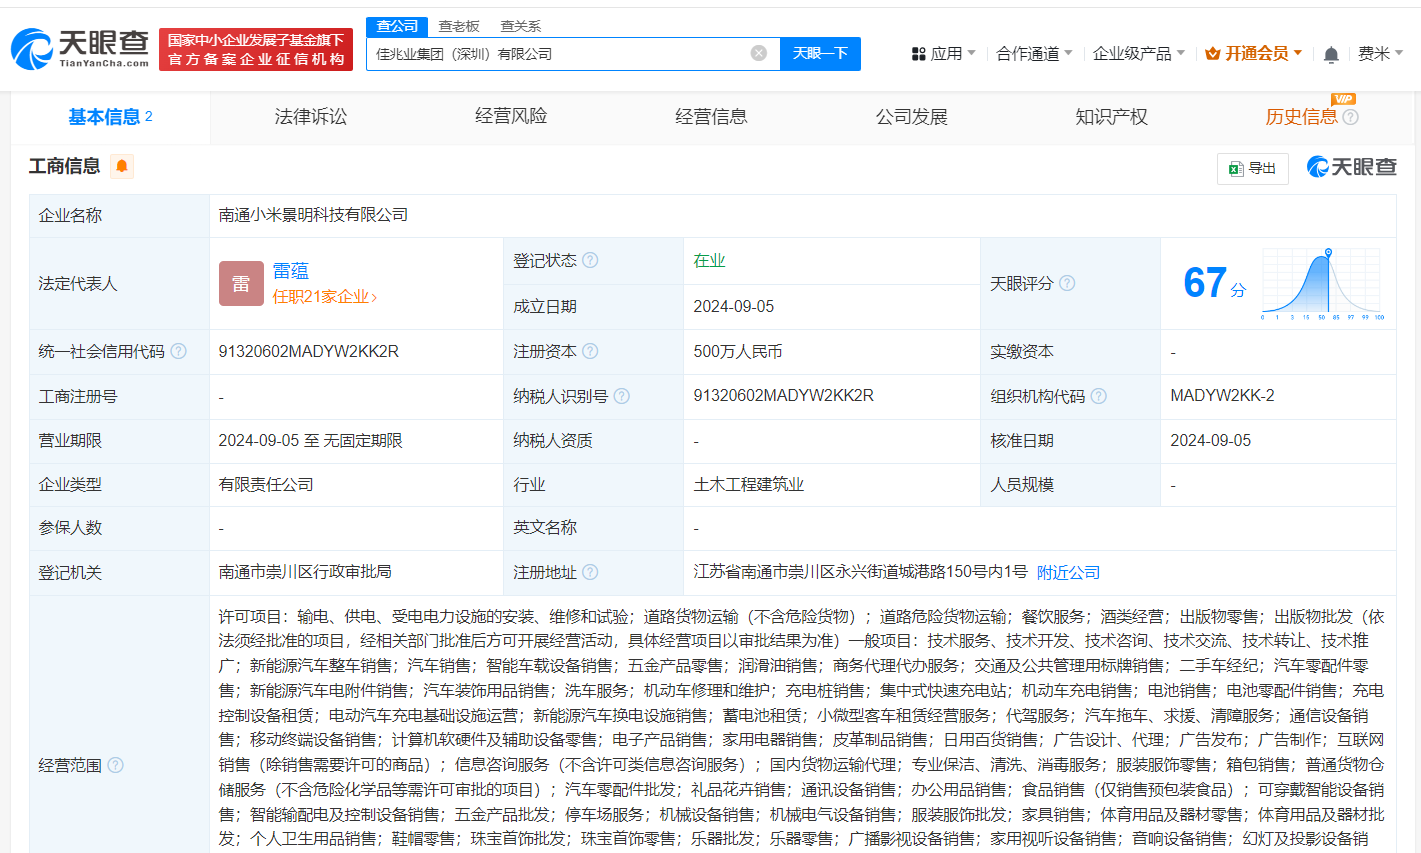This screenshot has width=1421, height=853.
Task: Click the help icon next to 天眼评分
Action: coord(1068,283)
